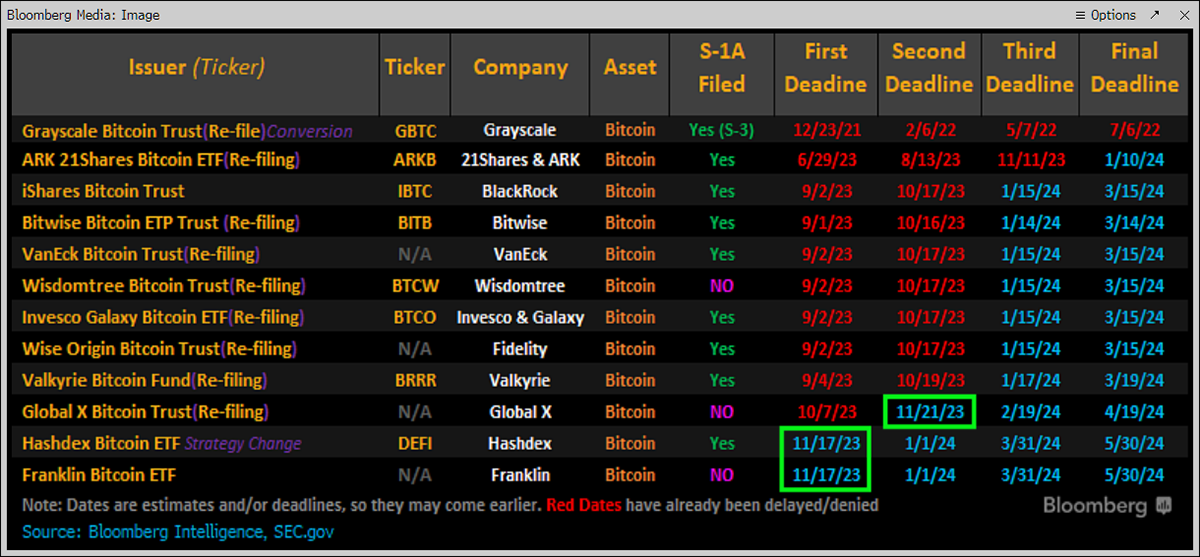Click the 11/21/23 second deadline for Global X
The height and width of the screenshot is (557, 1200).
928,411
